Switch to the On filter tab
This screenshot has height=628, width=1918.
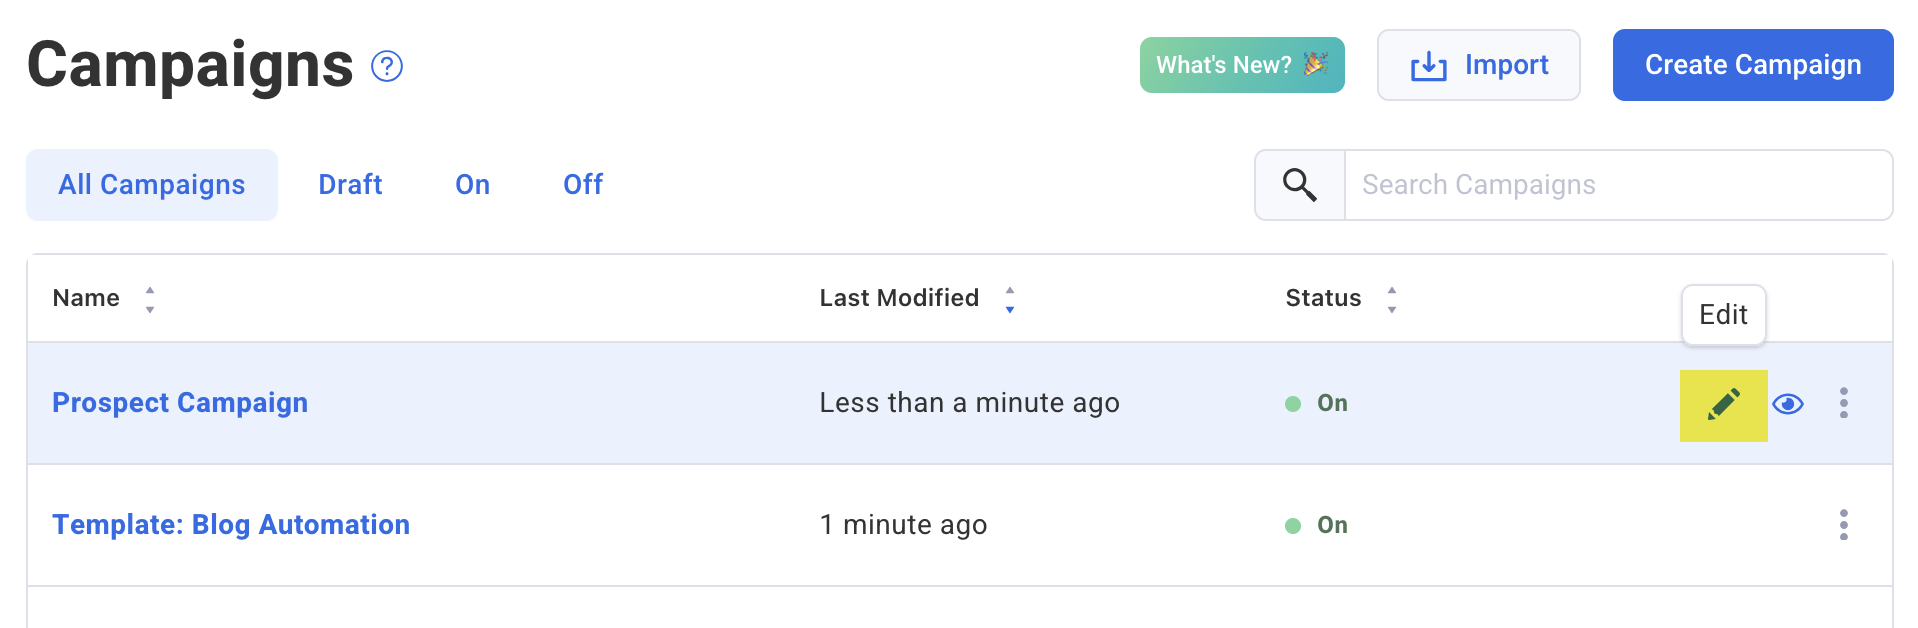tap(473, 185)
